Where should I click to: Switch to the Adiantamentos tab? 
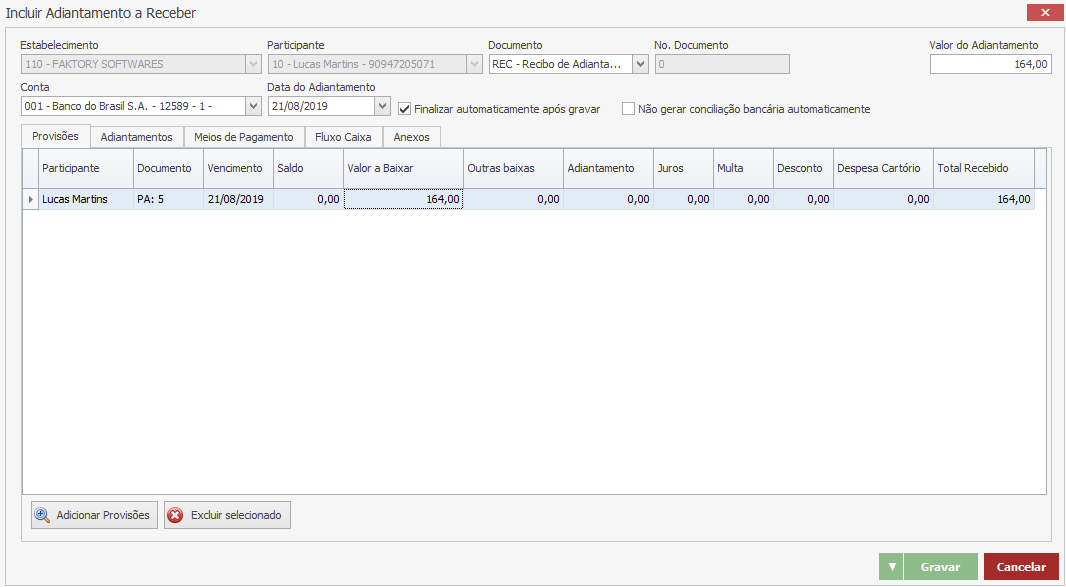coord(137,137)
